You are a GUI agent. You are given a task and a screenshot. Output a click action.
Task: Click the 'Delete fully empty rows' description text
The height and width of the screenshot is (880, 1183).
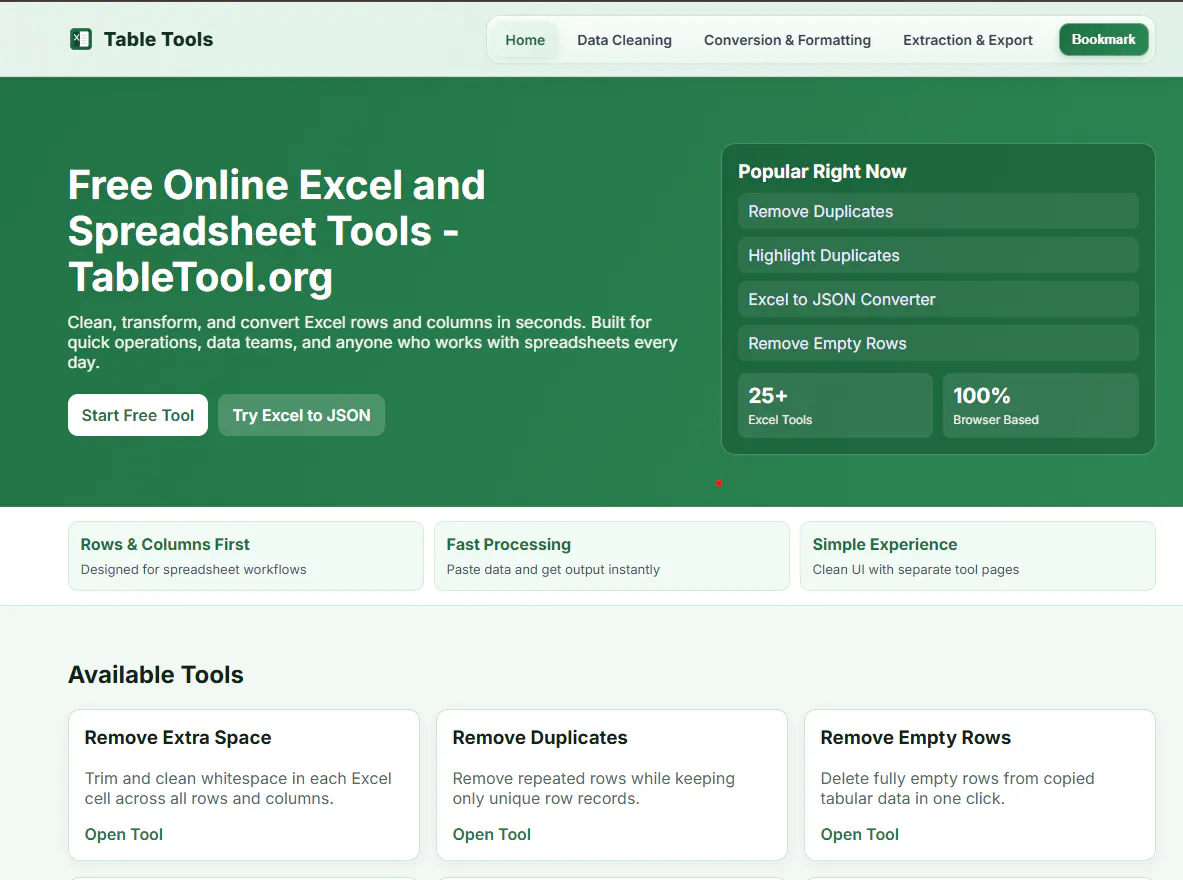pyautogui.click(x=957, y=788)
